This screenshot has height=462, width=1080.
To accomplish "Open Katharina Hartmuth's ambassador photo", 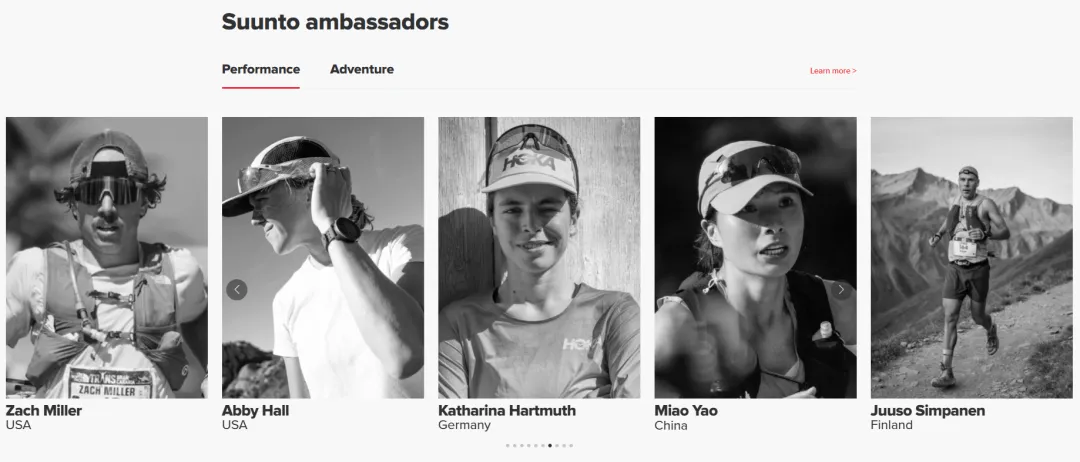I will click(x=539, y=258).
